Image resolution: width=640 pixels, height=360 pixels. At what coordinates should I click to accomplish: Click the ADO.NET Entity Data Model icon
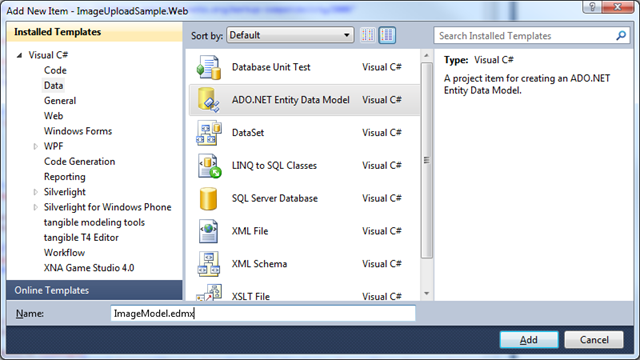point(209,100)
